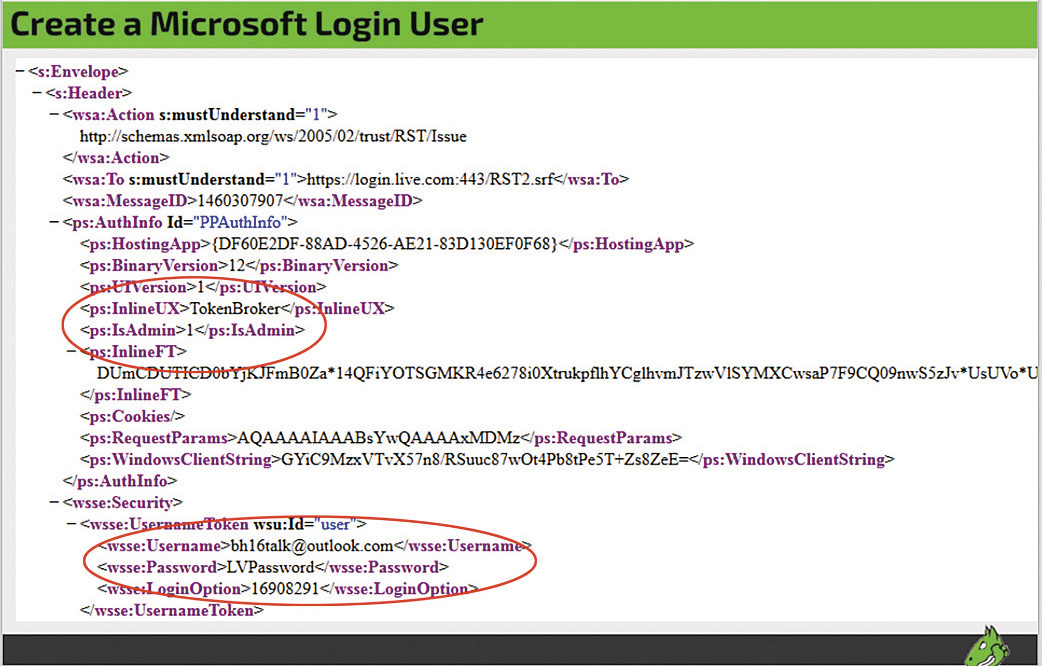Collapse the s:Header node
Viewport: 1042px width, 666px height.
37,93
